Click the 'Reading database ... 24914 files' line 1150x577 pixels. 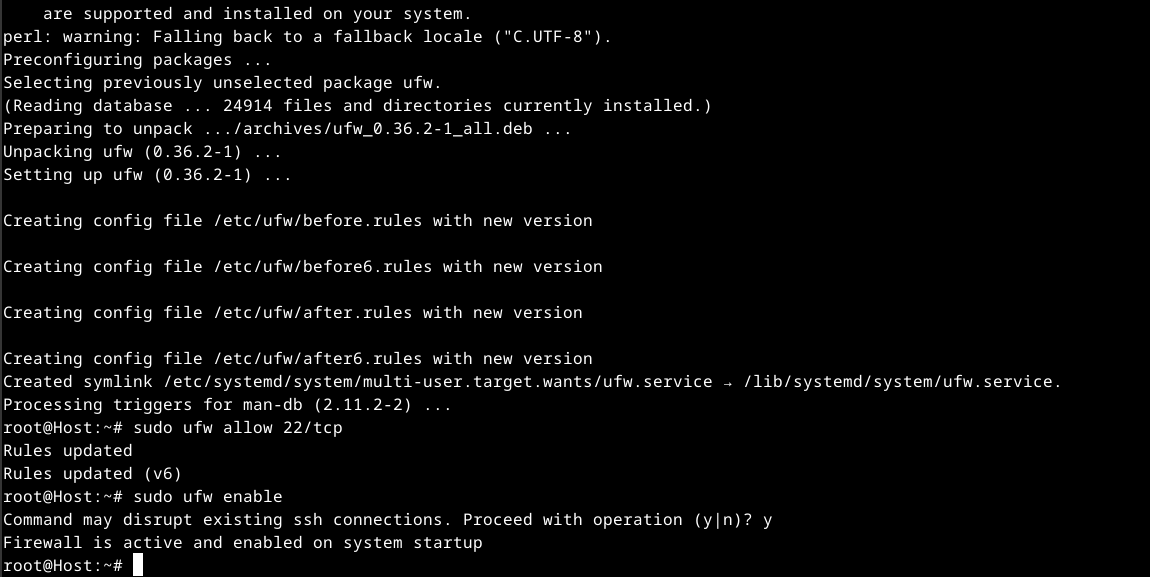(x=357, y=106)
